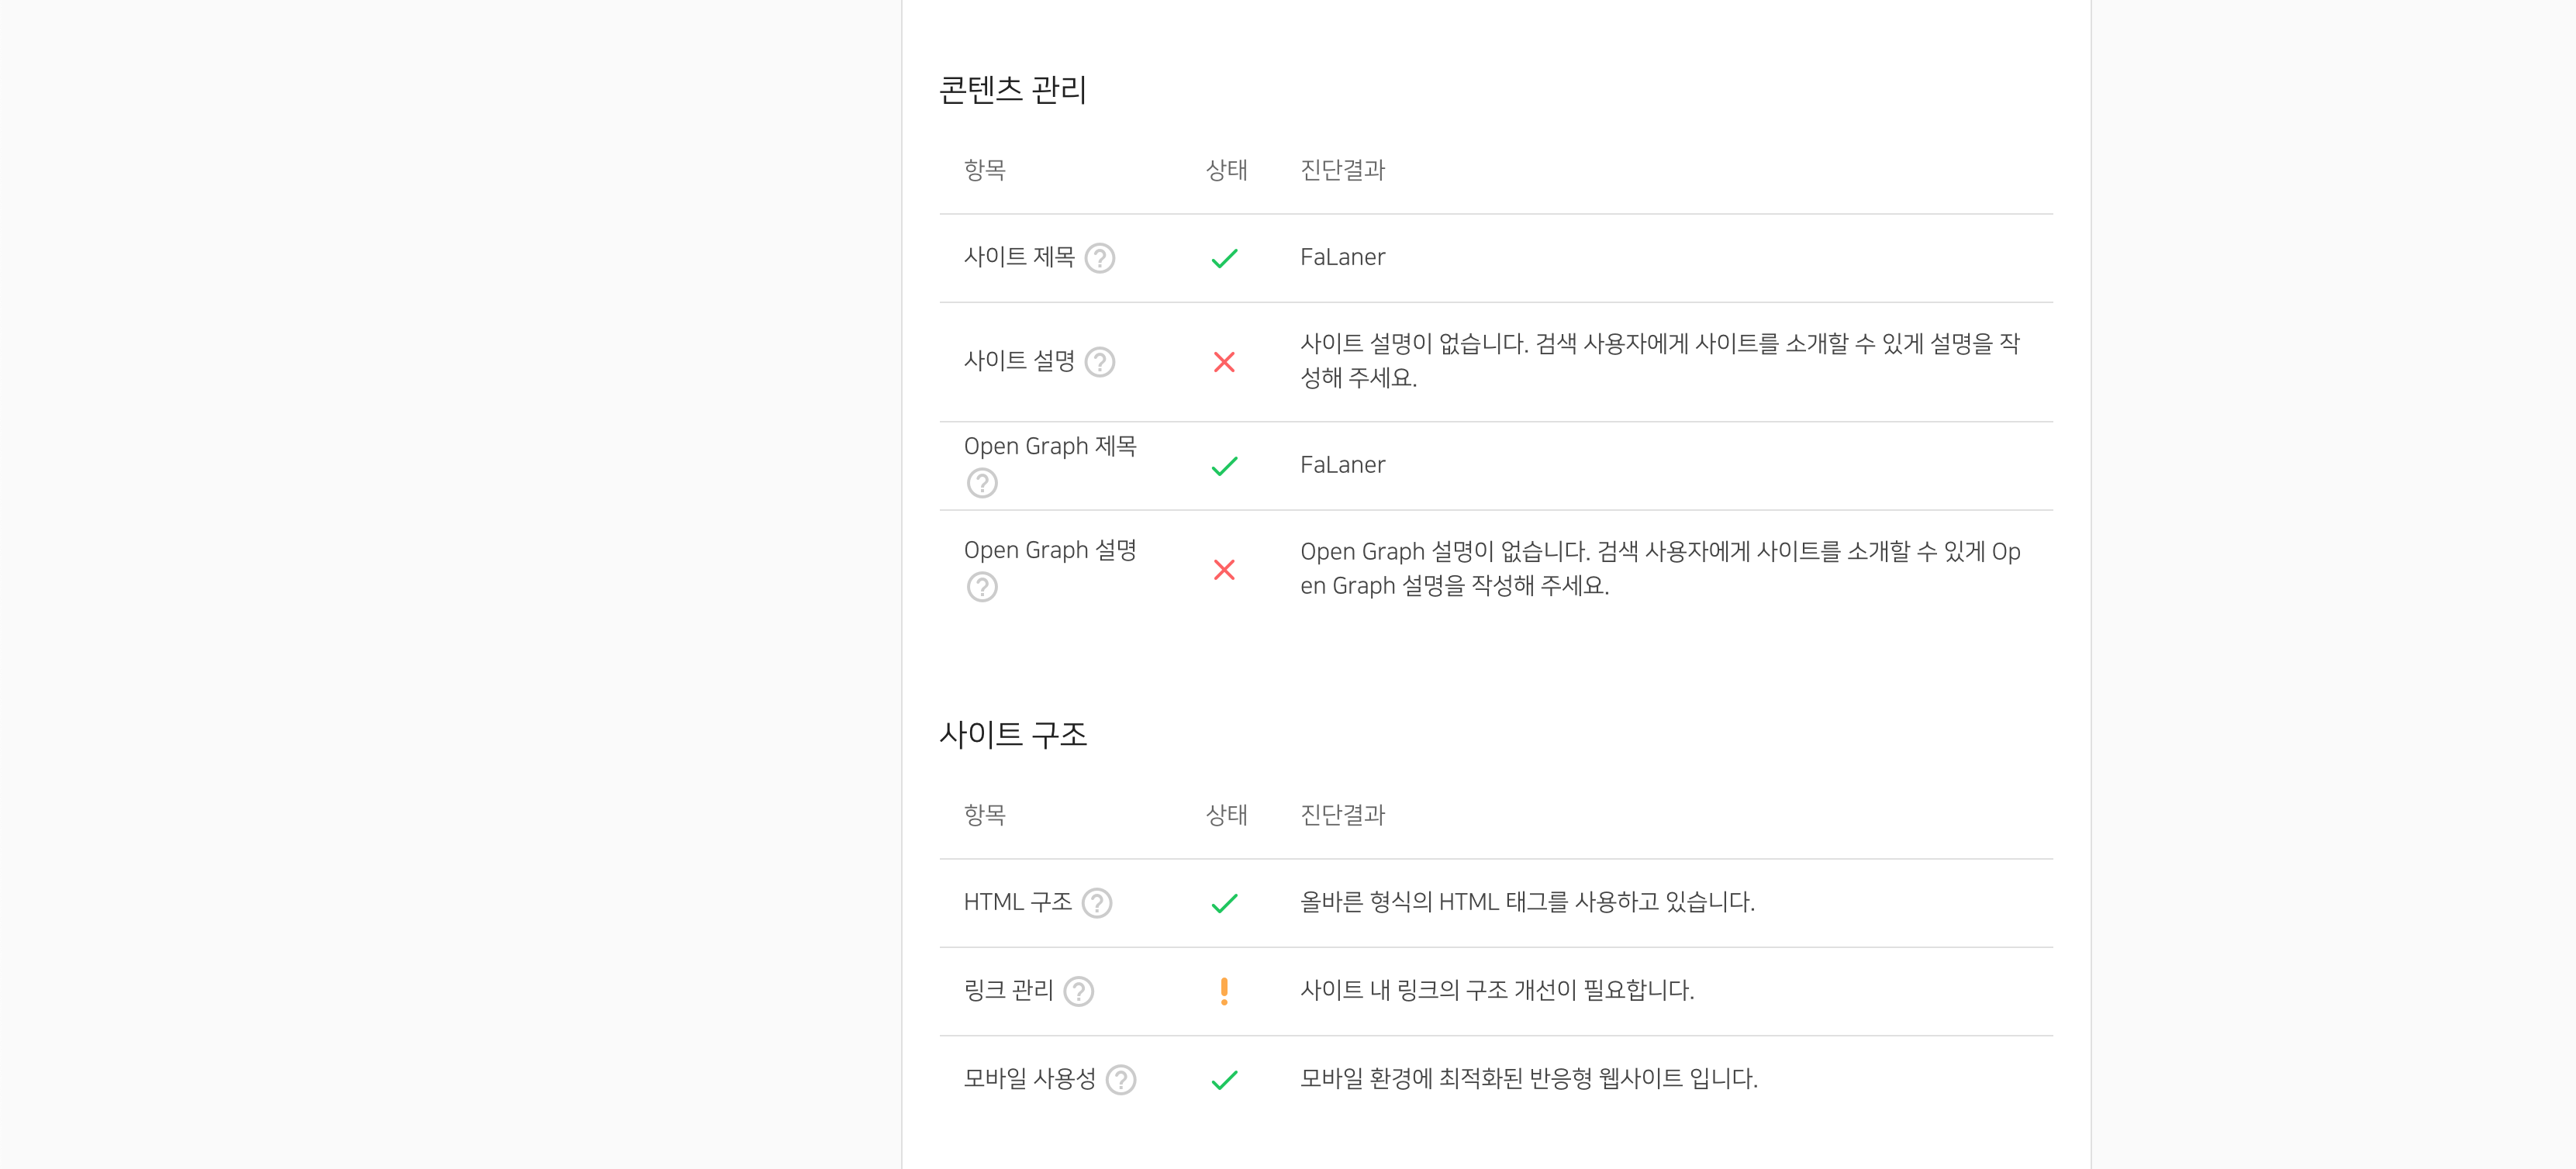Open the Open Graph 제목 help icon

(x=982, y=483)
